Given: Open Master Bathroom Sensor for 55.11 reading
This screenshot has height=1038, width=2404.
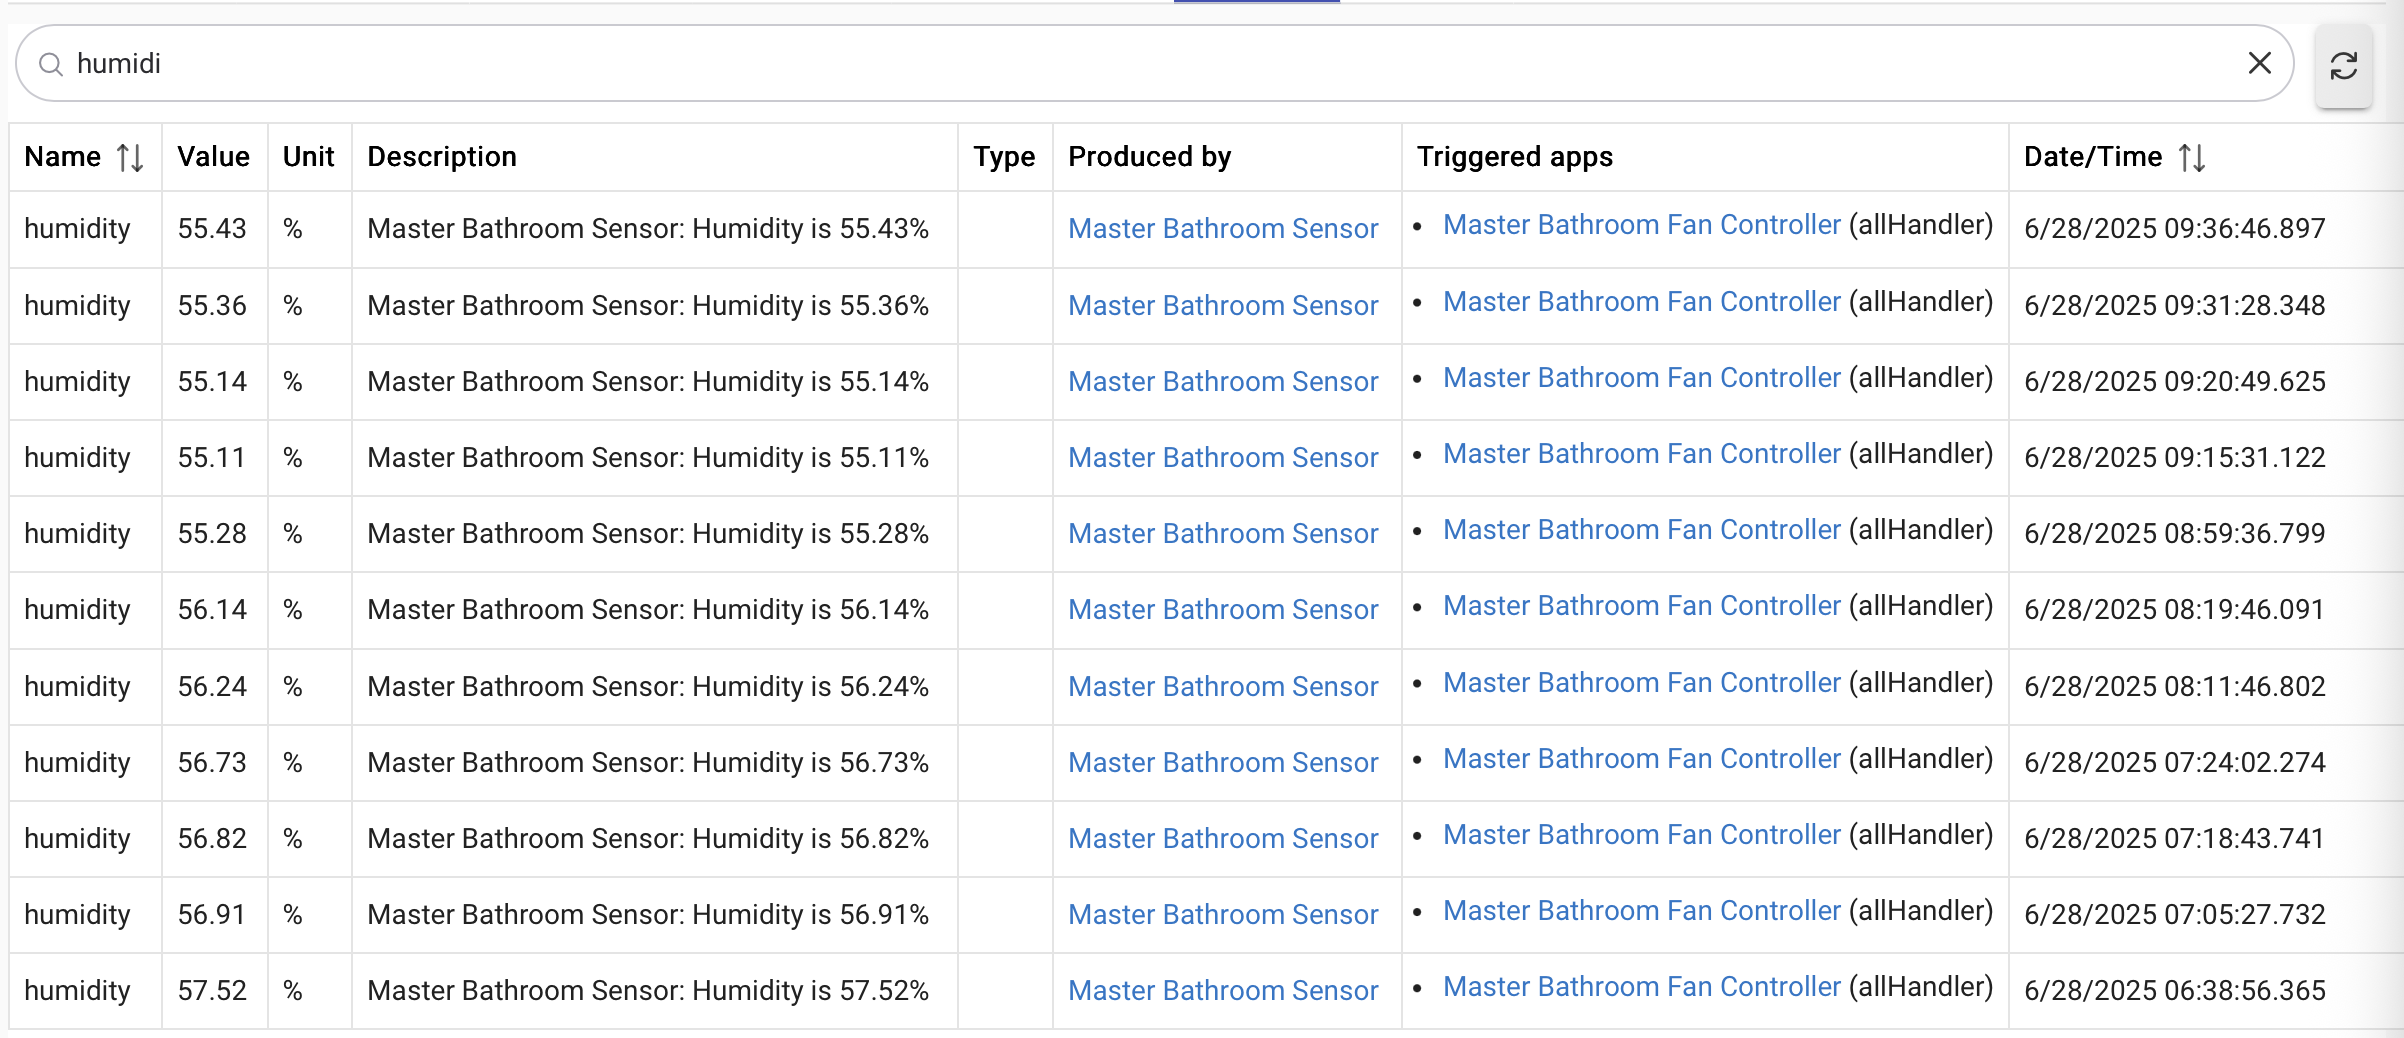Looking at the screenshot, I should pos(1222,458).
